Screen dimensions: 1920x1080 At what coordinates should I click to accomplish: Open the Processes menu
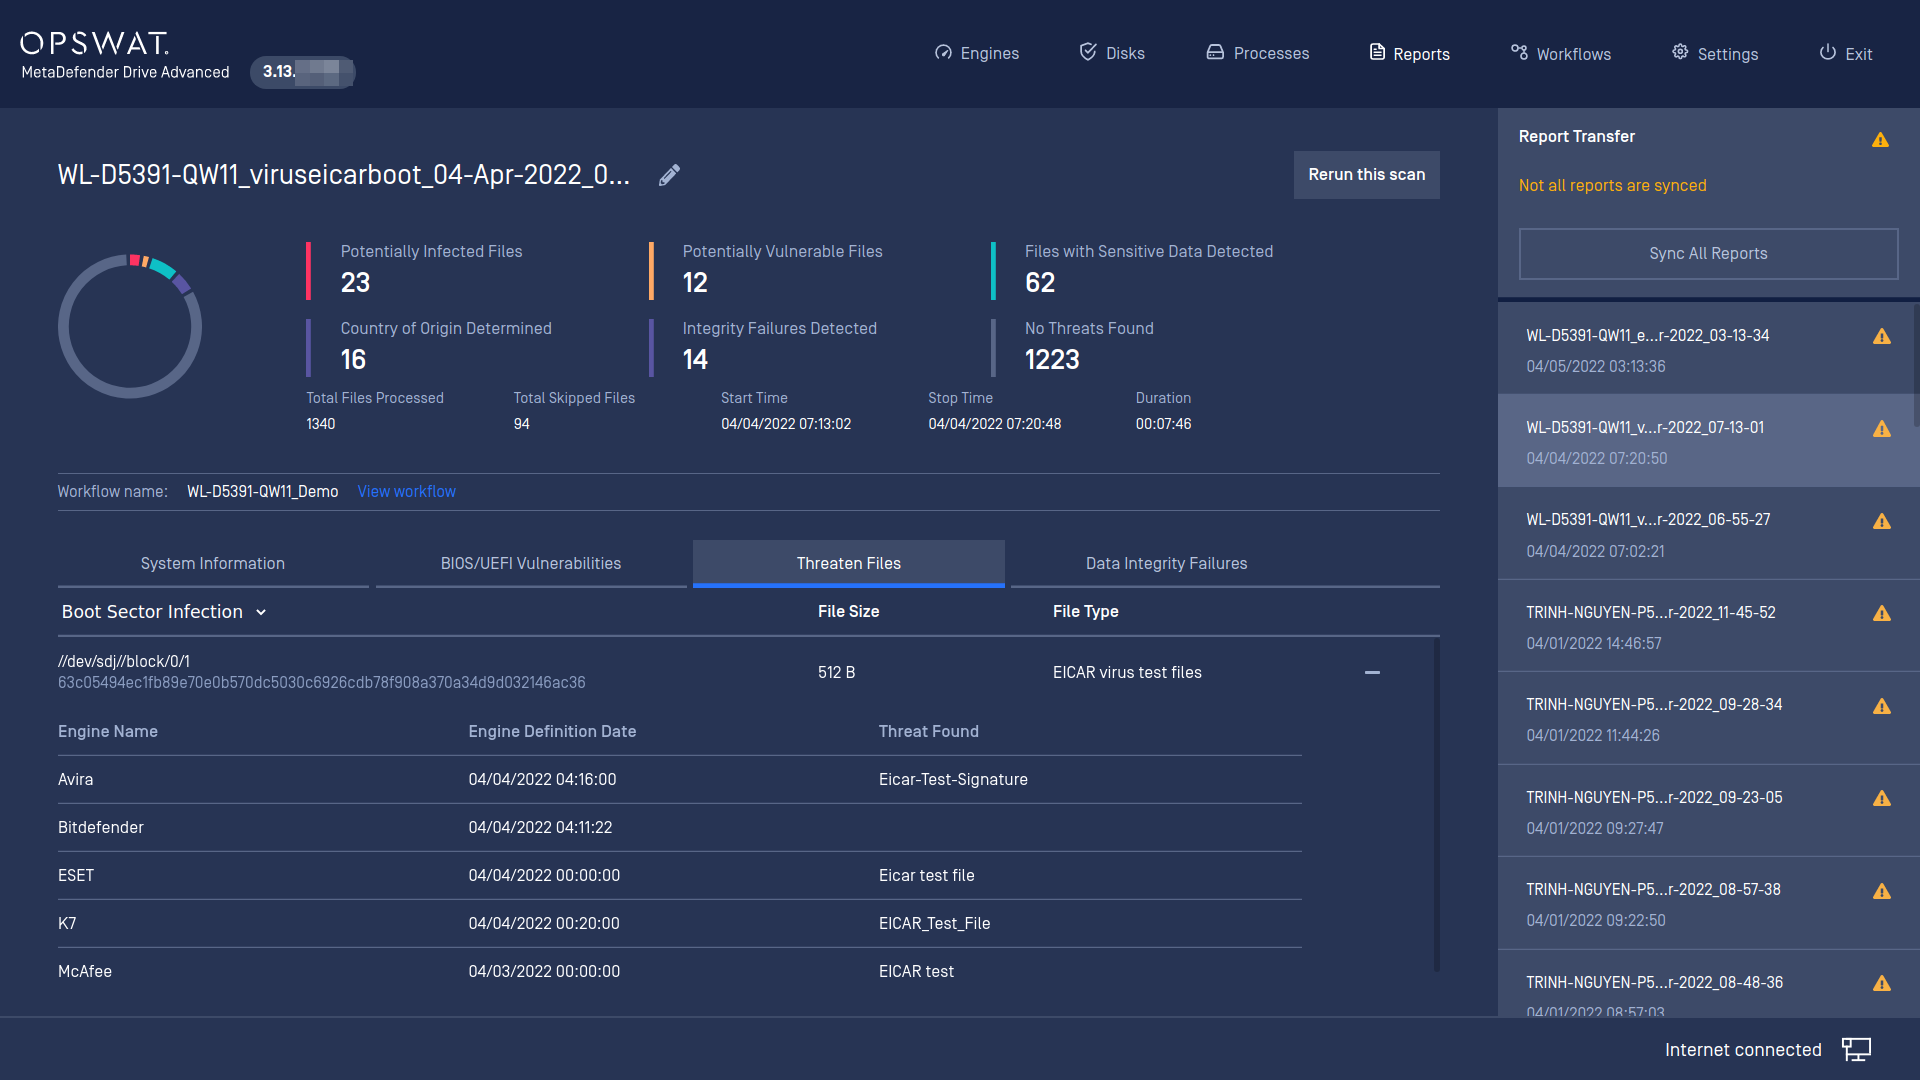point(1258,53)
